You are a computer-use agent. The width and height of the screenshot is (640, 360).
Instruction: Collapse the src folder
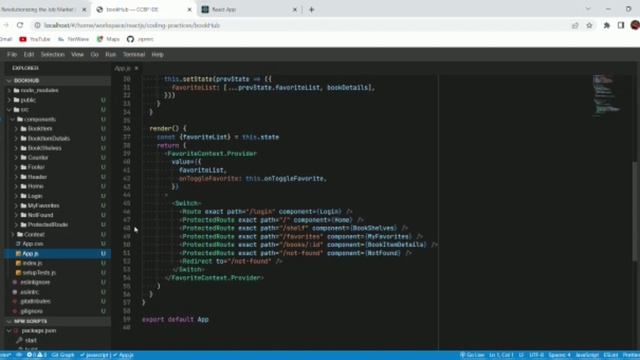coord(57,110)
